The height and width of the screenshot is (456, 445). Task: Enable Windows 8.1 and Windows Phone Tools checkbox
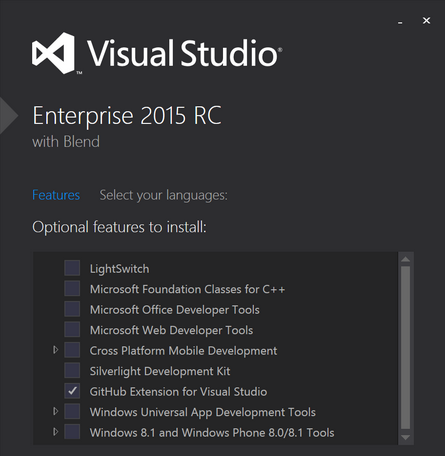72,432
